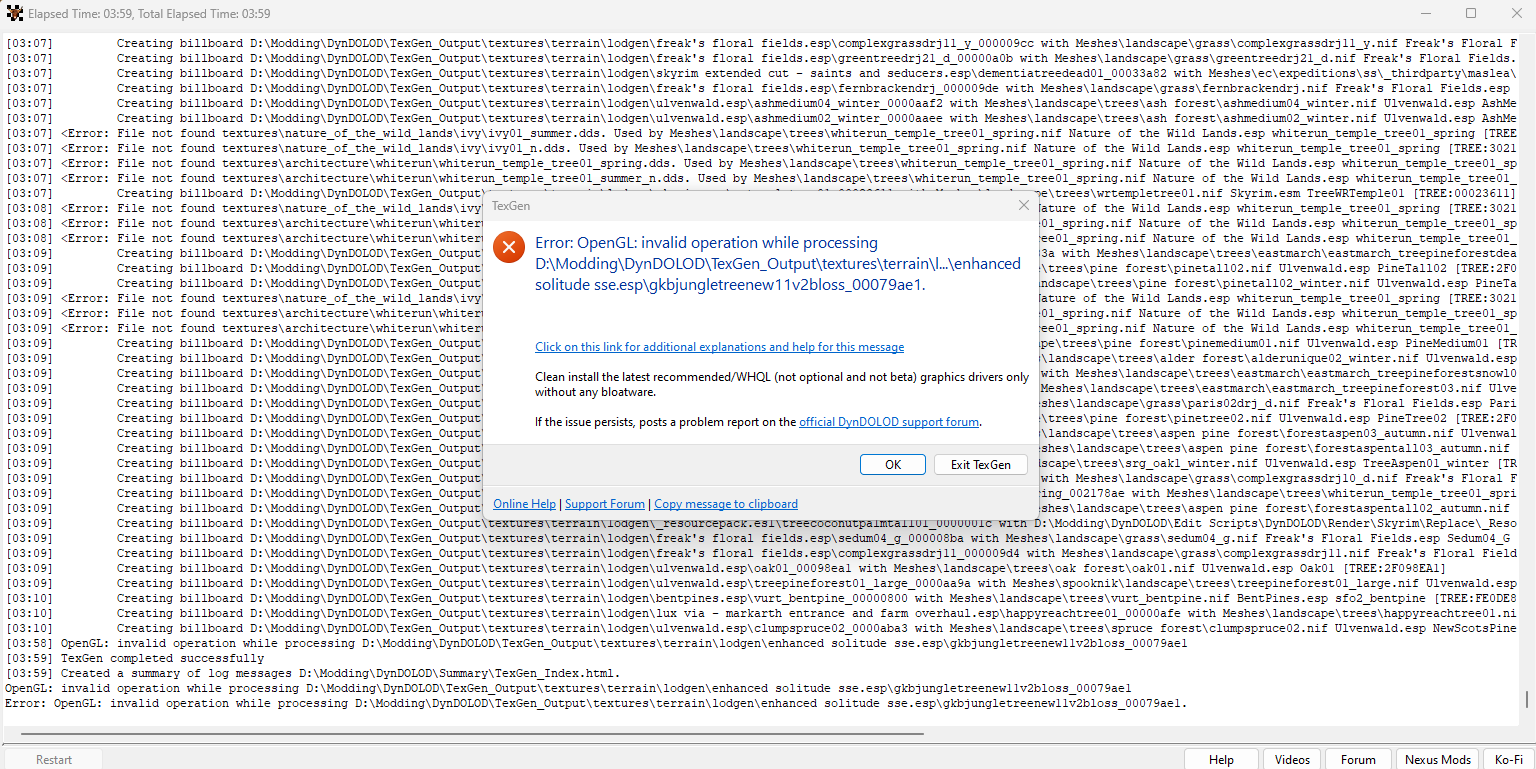Maximize the TexGen main window
The image size is (1536, 769).
tap(1471, 13)
